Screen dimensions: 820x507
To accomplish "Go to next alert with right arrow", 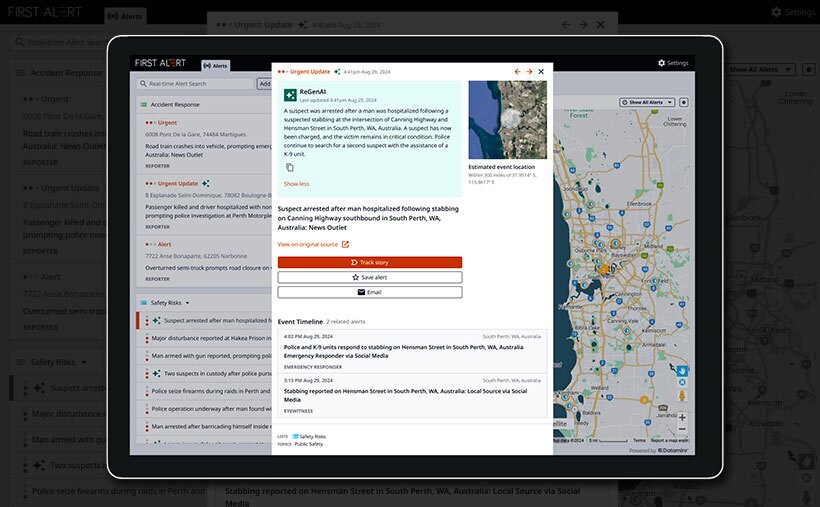I will click(x=529, y=72).
